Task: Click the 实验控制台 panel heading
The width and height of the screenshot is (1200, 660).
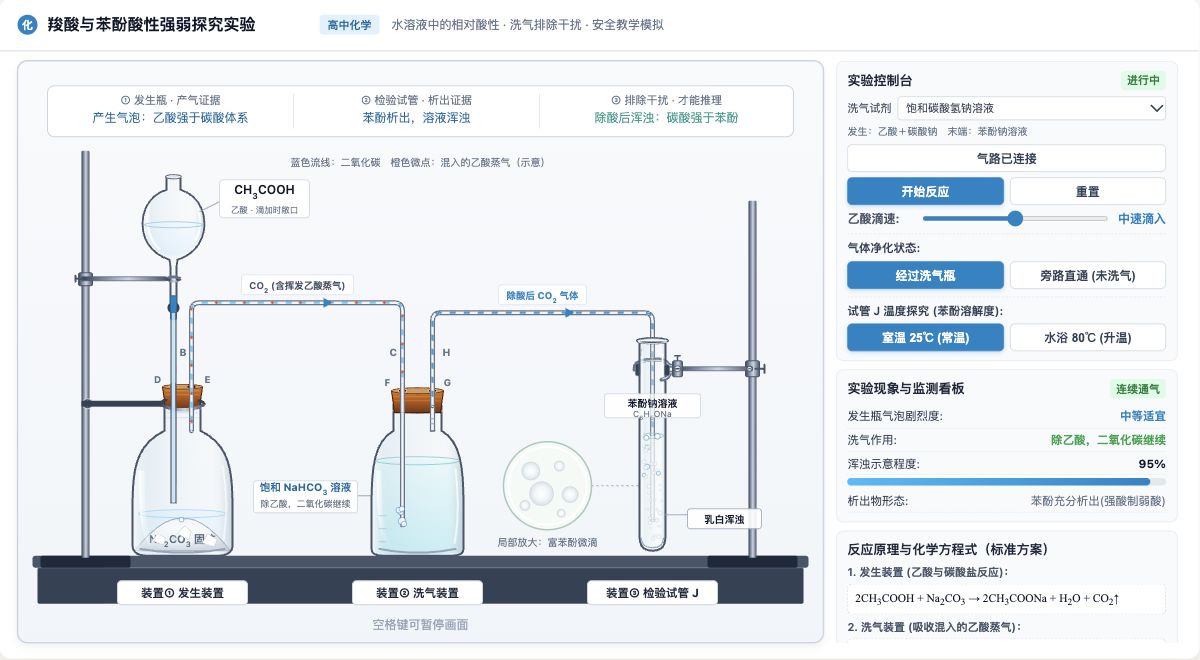Action: pyautogui.click(x=879, y=80)
